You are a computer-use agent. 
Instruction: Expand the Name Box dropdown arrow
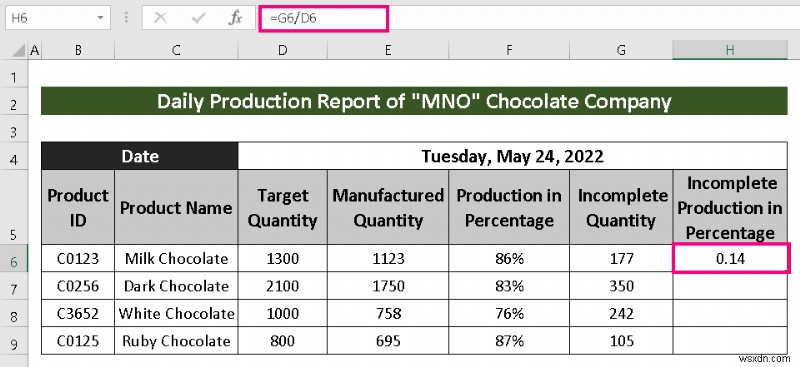point(101,18)
